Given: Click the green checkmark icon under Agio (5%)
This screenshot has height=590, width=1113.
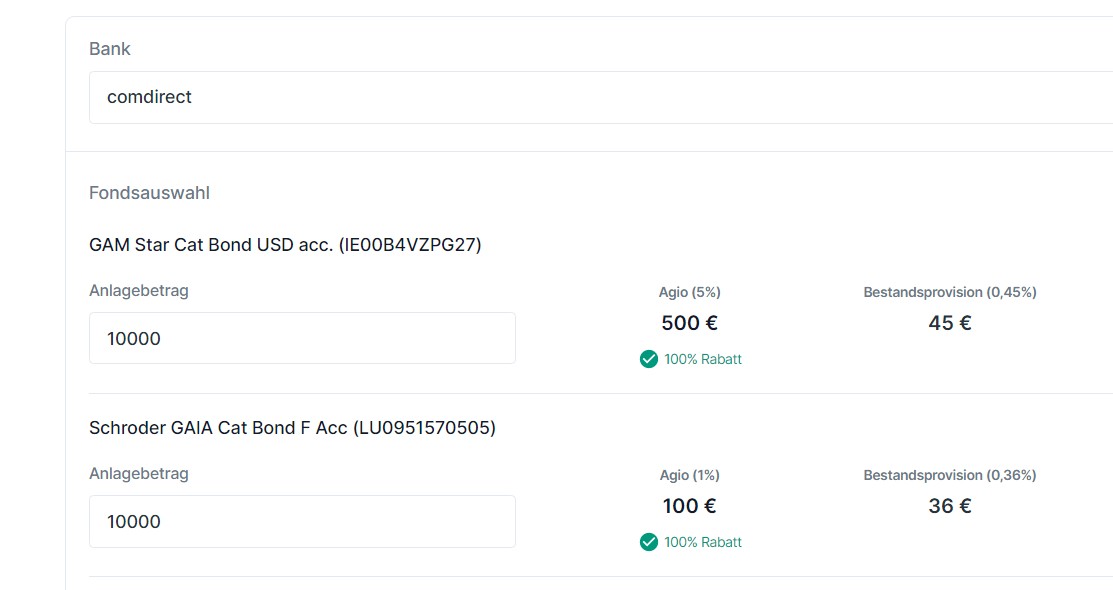Looking at the screenshot, I should coord(649,359).
